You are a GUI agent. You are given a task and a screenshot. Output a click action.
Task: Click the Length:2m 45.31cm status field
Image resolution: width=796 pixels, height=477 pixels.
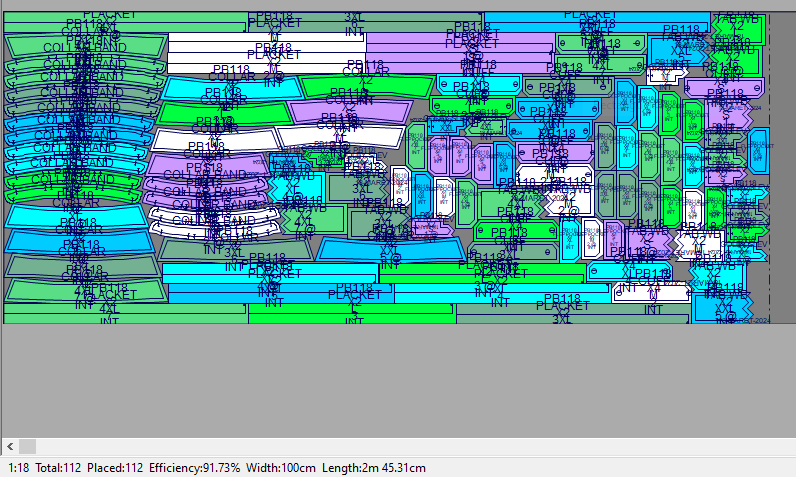(373, 468)
